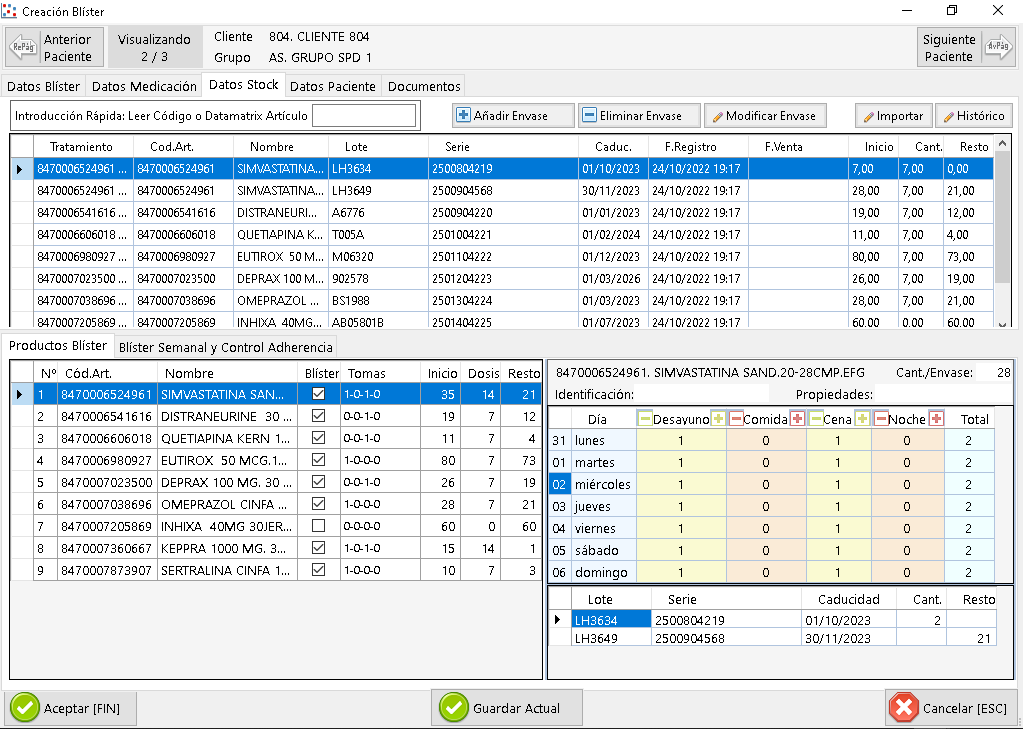Toggle Blíster checkbox for DISTRANEURINE row
The height and width of the screenshot is (729, 1023).
[x=318, y=416]
